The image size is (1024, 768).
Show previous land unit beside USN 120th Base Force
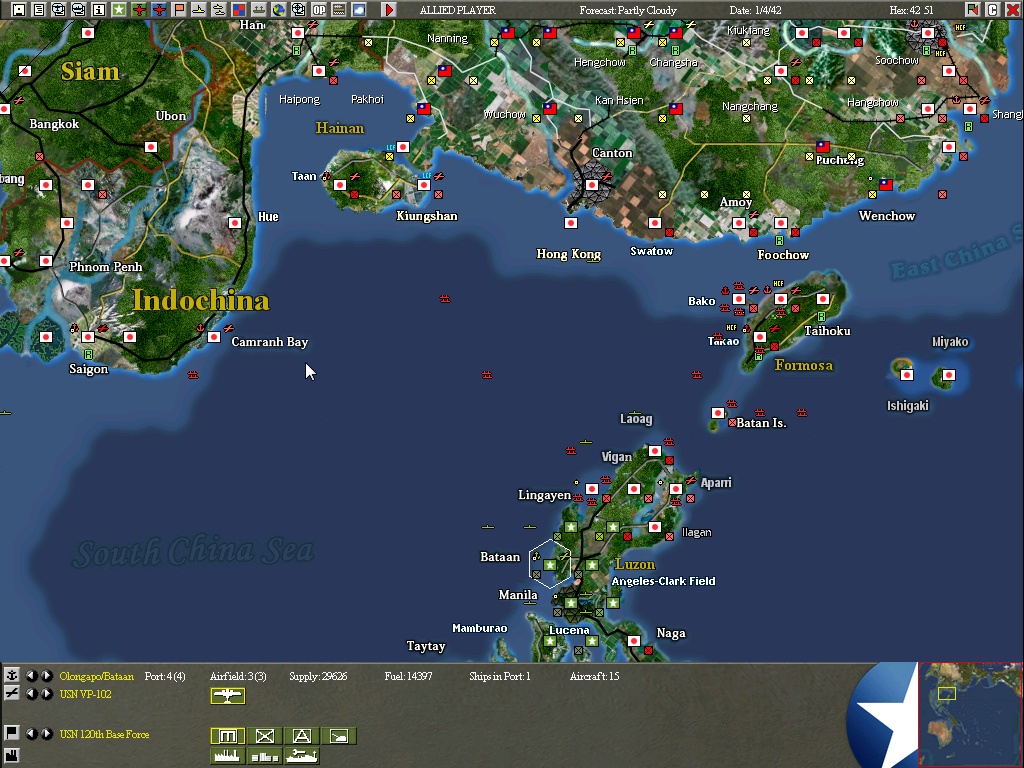point(31,733)
